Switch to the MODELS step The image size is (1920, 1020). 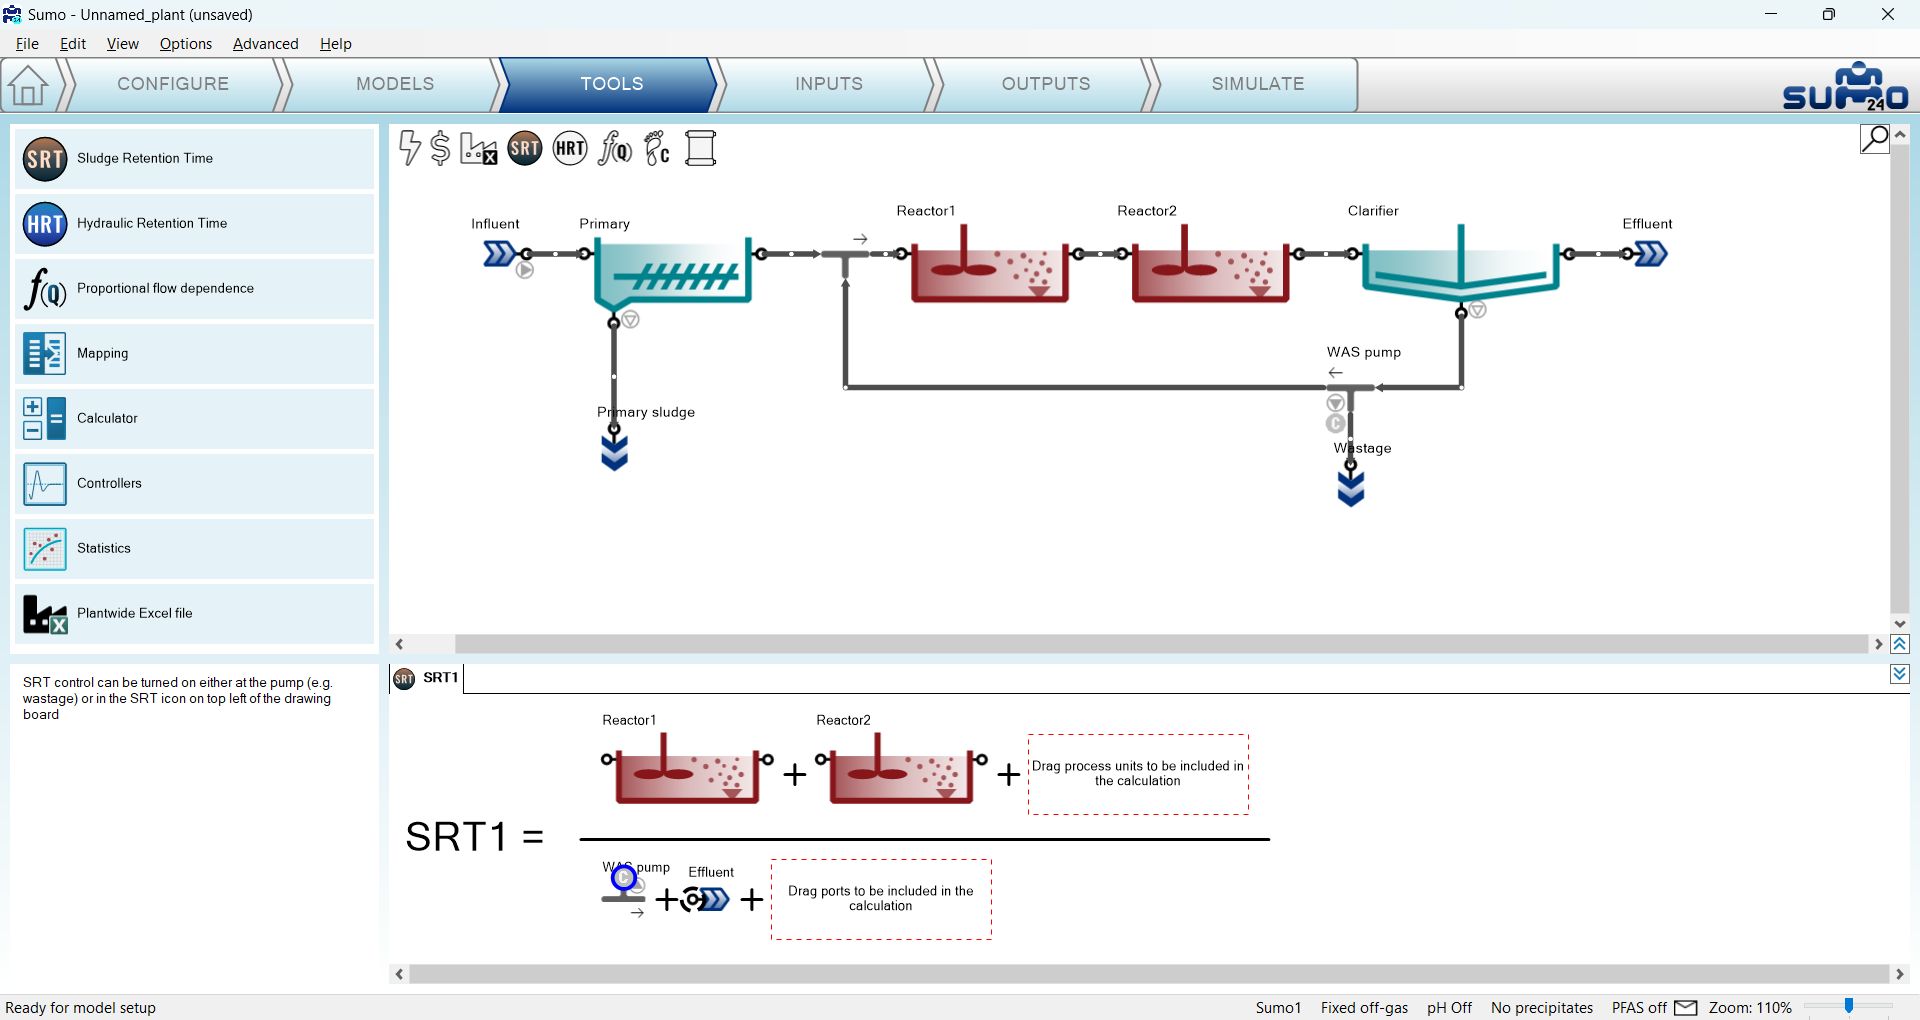[395, 84]
